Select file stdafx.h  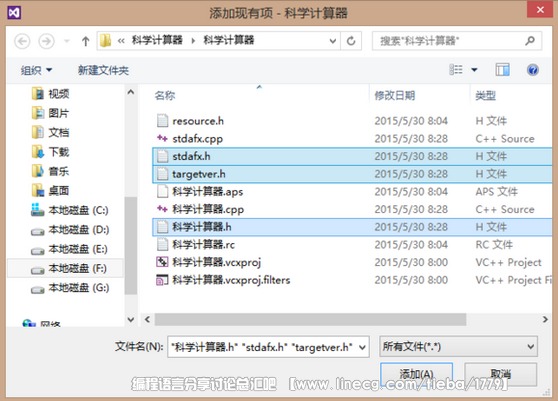tap(352, 156)
